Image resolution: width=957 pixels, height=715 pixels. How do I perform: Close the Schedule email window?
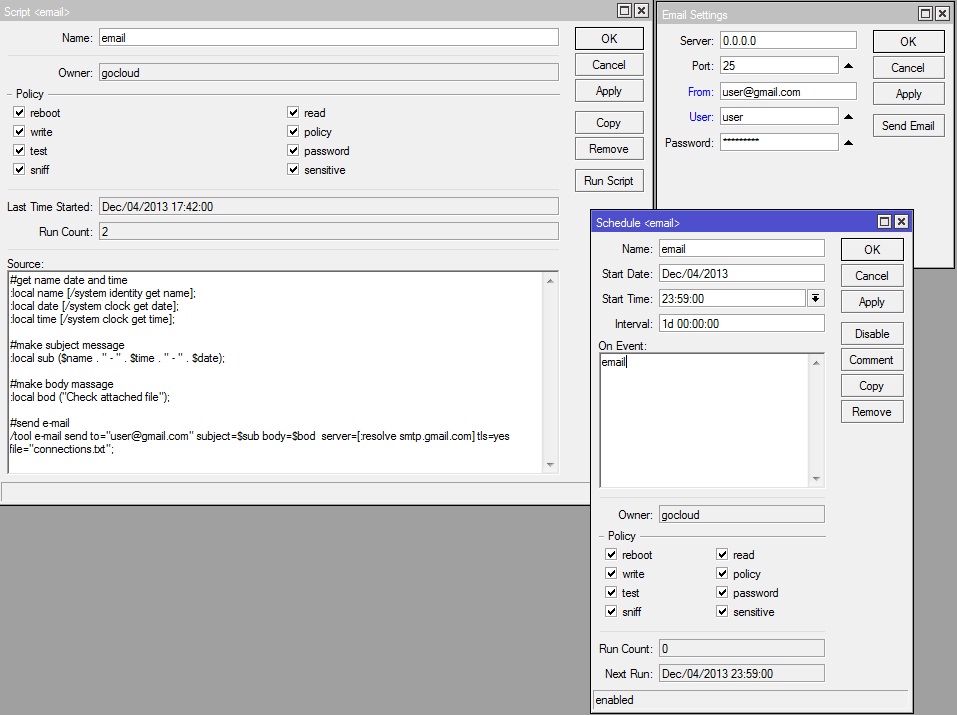click(x=901, y=222)
